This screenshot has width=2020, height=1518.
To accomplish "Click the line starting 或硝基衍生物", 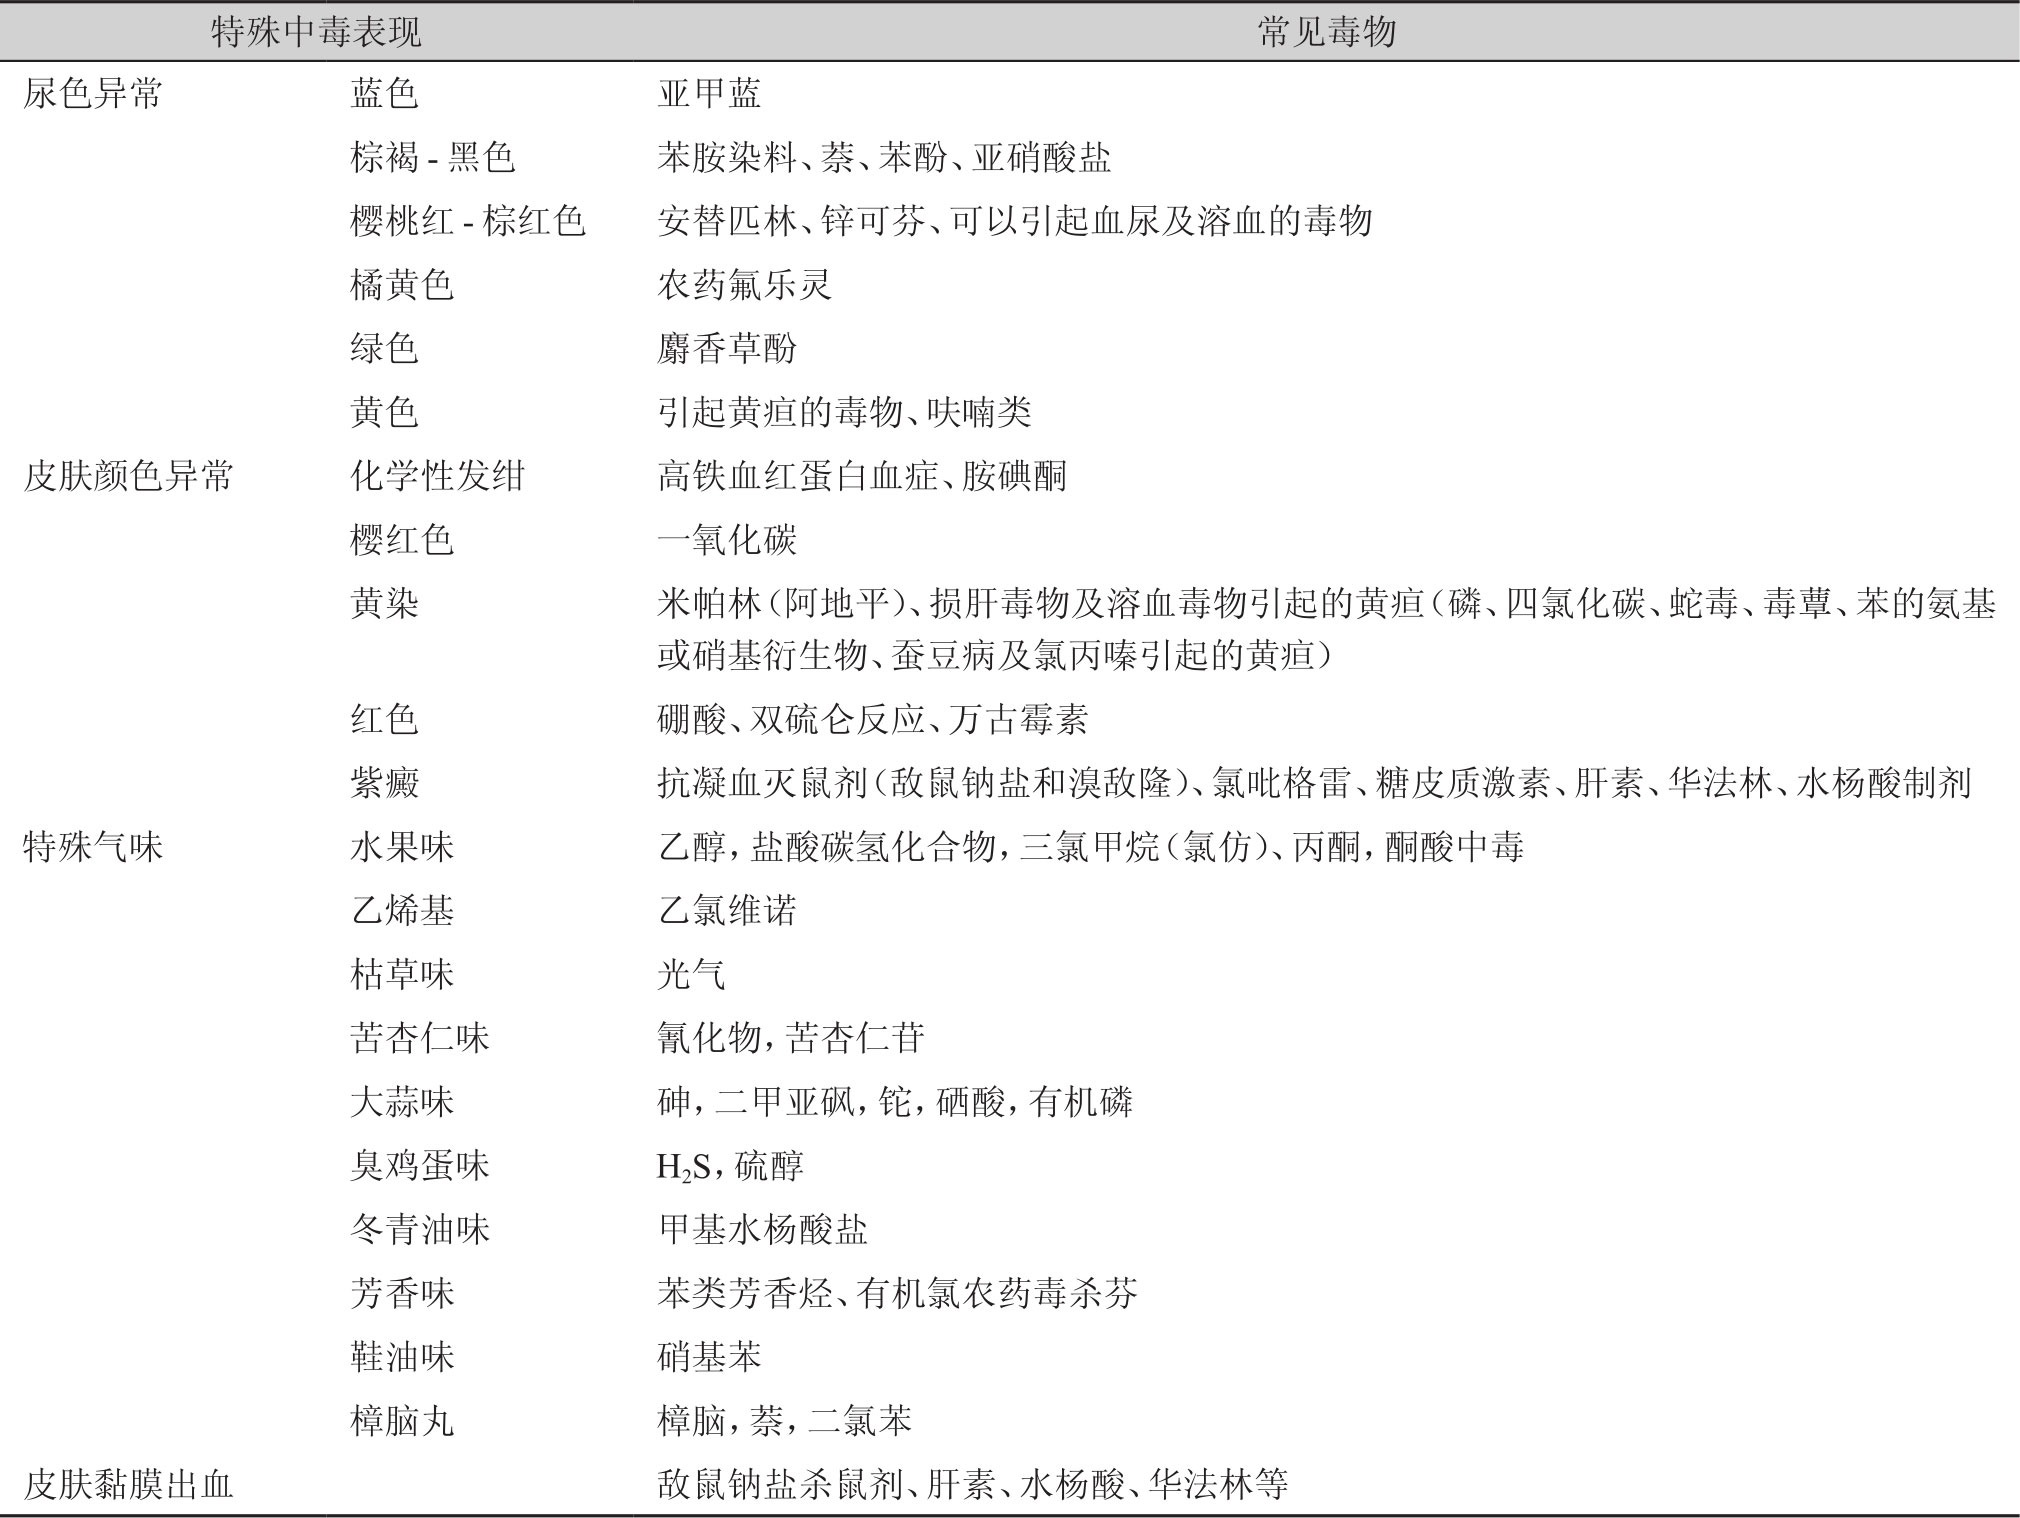I will click(x=996, y=657).
